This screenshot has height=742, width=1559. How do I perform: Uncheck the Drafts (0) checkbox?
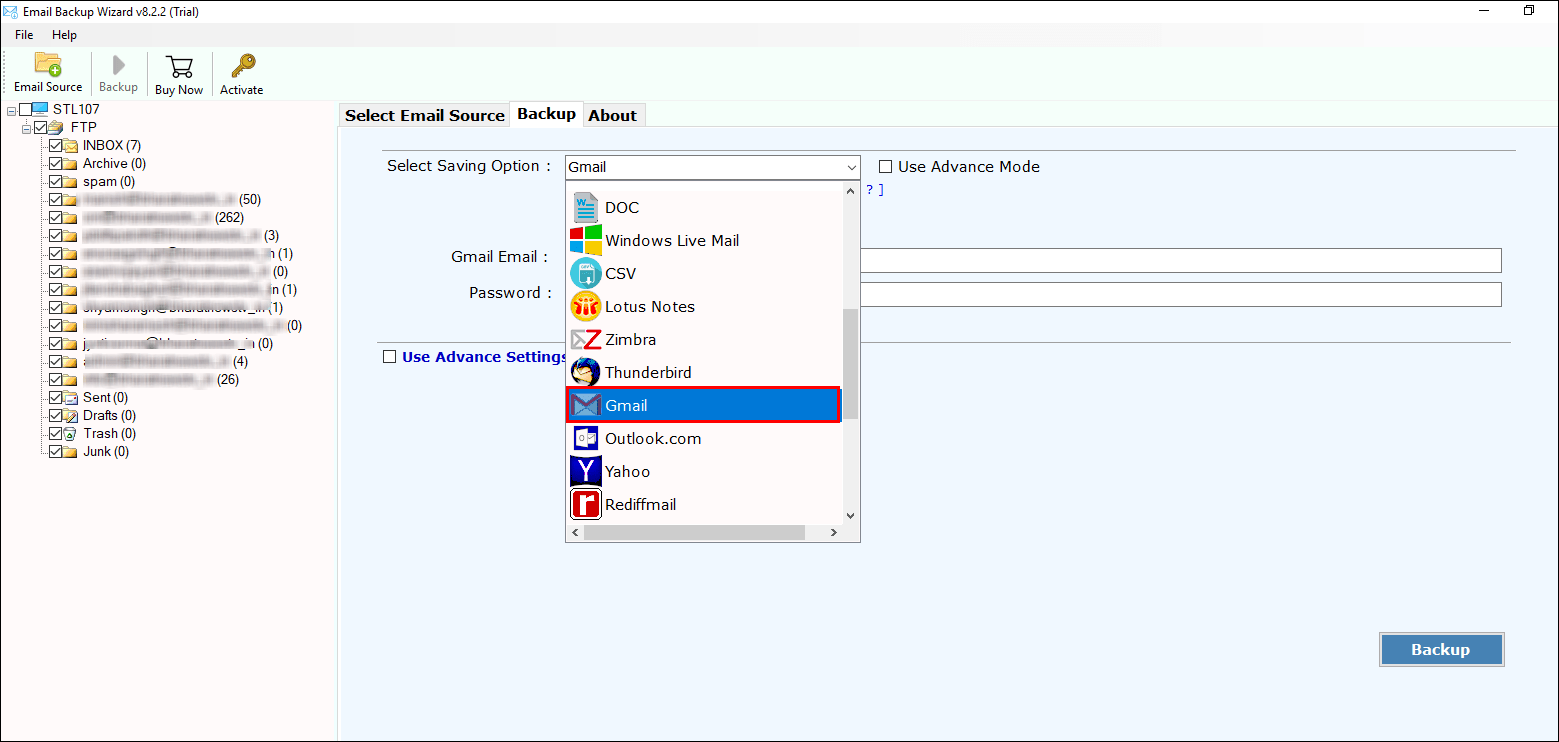(56, 416)
